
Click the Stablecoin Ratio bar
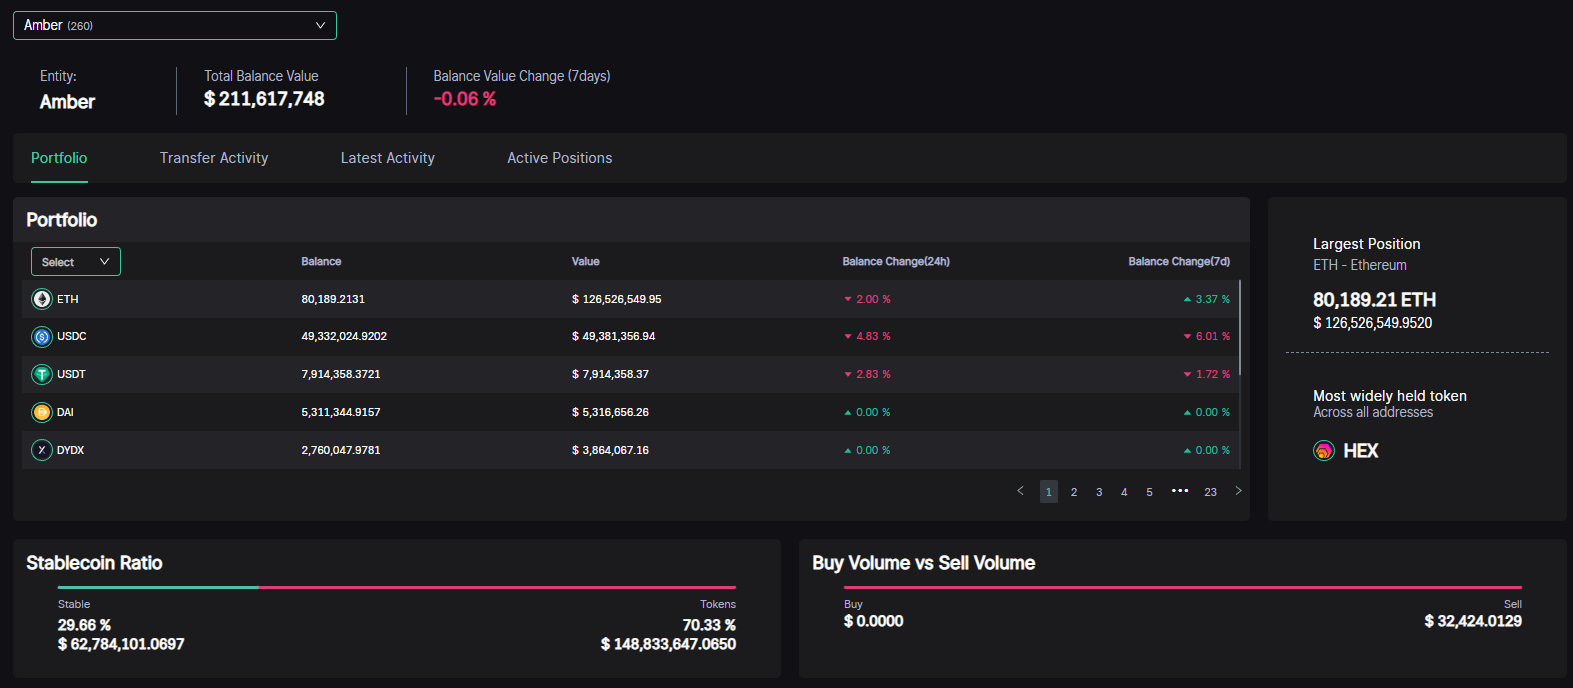[397, 587]
